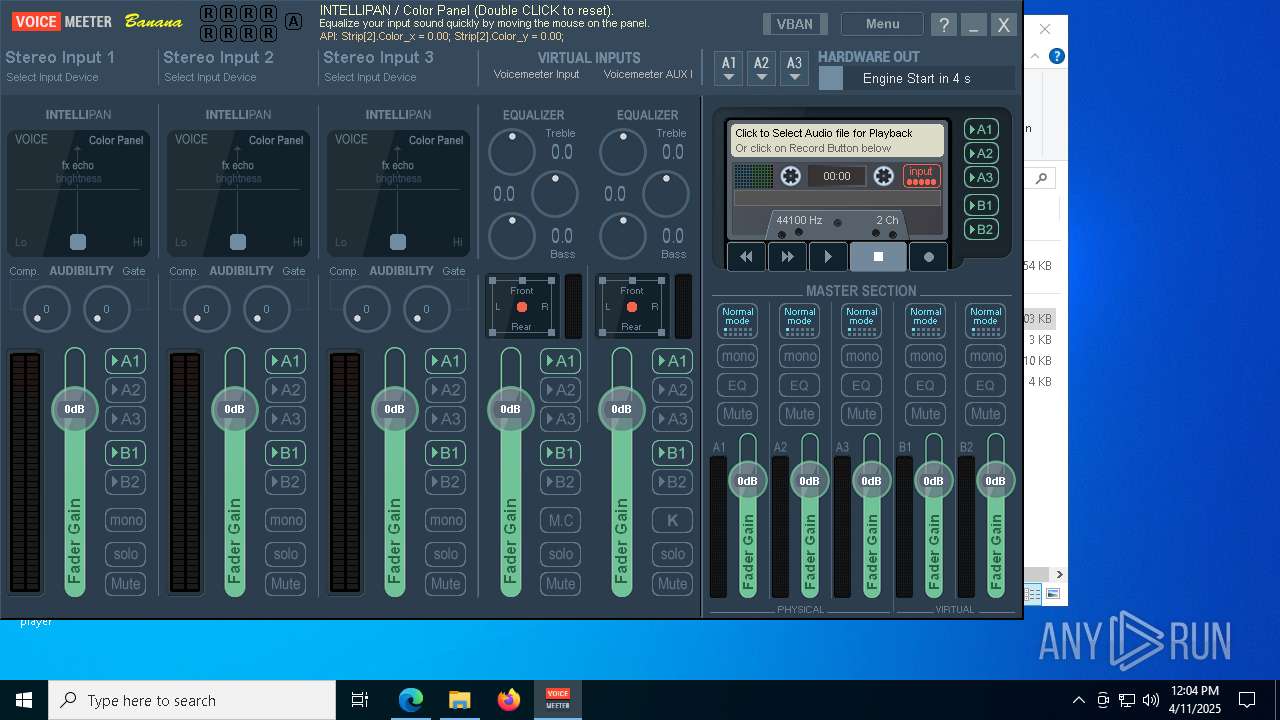Enable recorder output to A1
1280x720 pixels.
981,129
